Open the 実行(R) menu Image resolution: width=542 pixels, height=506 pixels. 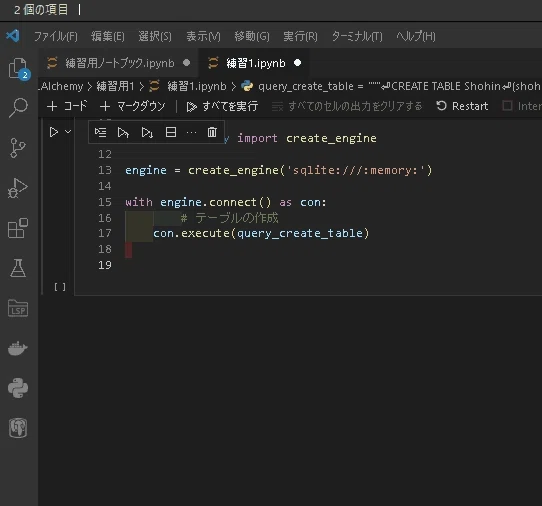pyautogui.click(x=300, y=36)
